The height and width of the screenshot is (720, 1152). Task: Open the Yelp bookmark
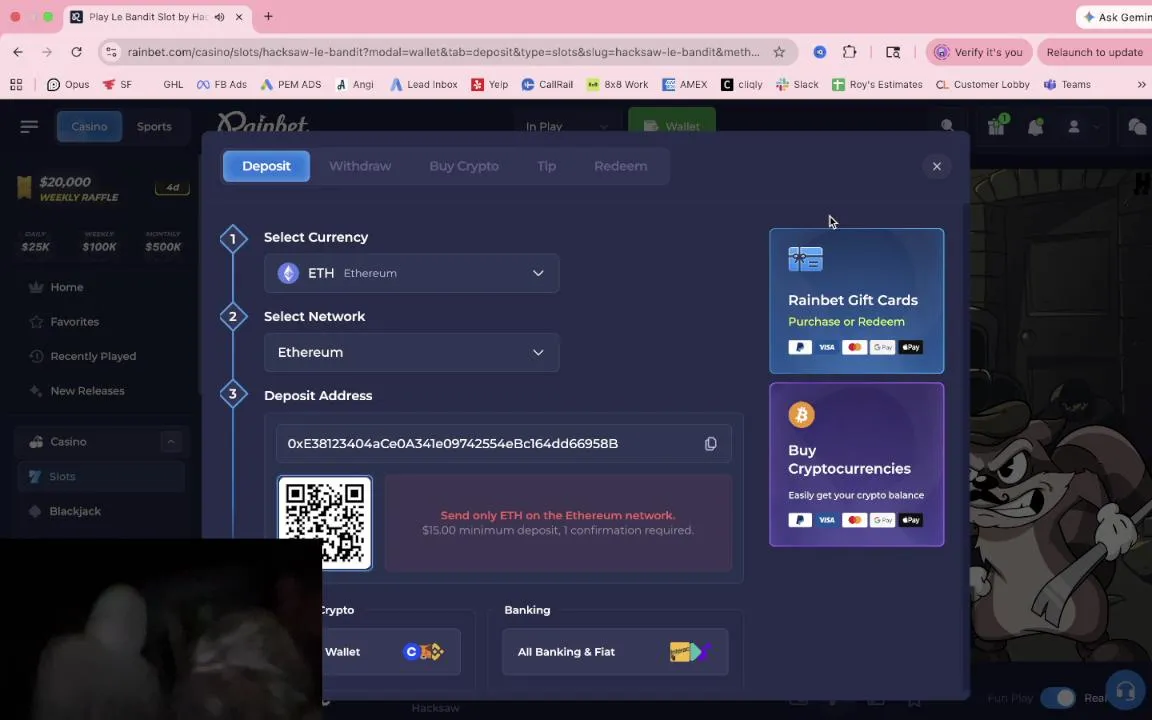(490, 84)
